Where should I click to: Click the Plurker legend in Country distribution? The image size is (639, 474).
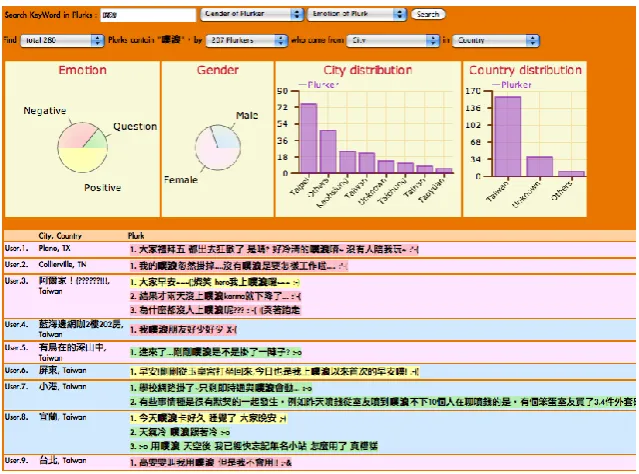point(511,85)
